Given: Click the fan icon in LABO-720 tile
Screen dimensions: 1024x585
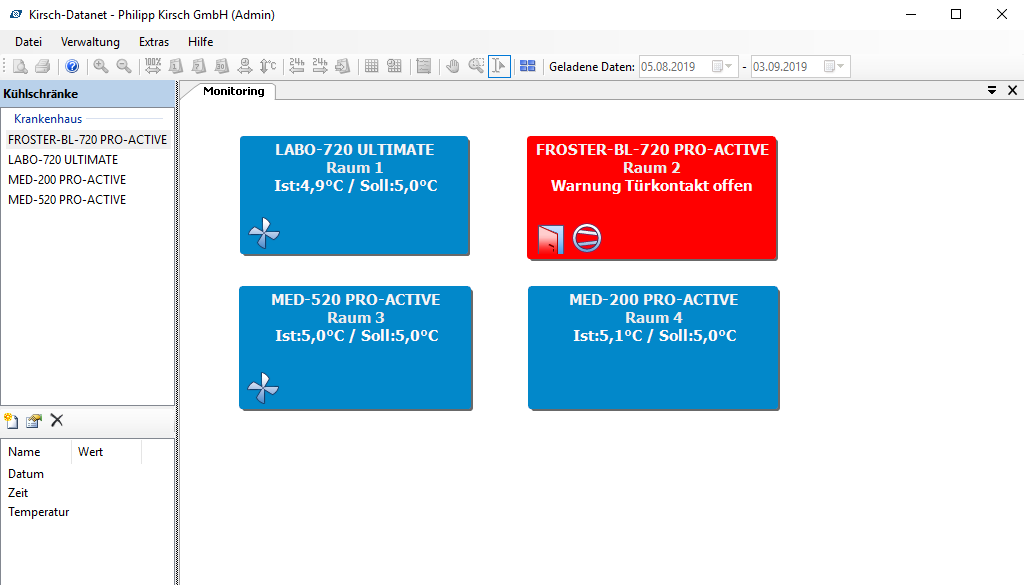Looking at the screenshot, I should (264, 233).
